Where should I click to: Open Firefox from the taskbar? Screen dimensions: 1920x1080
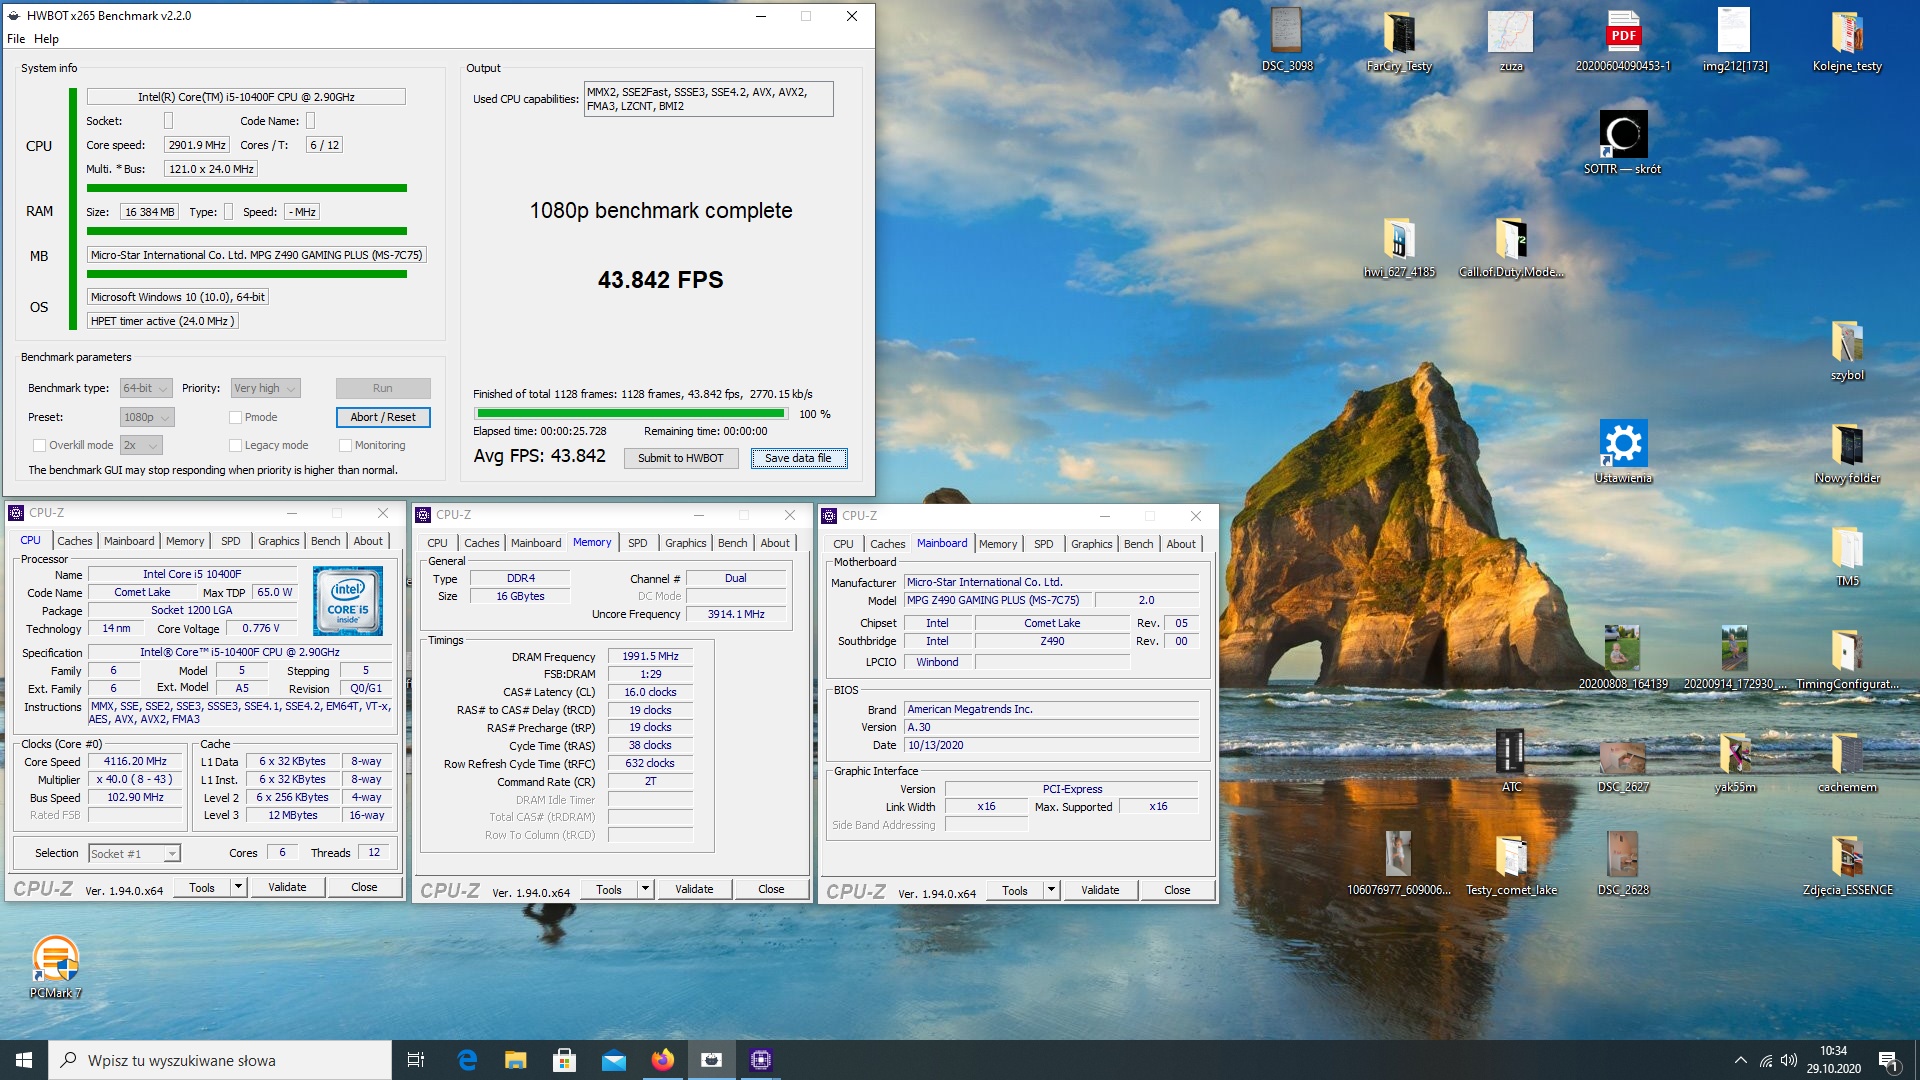pos(662,1060)
